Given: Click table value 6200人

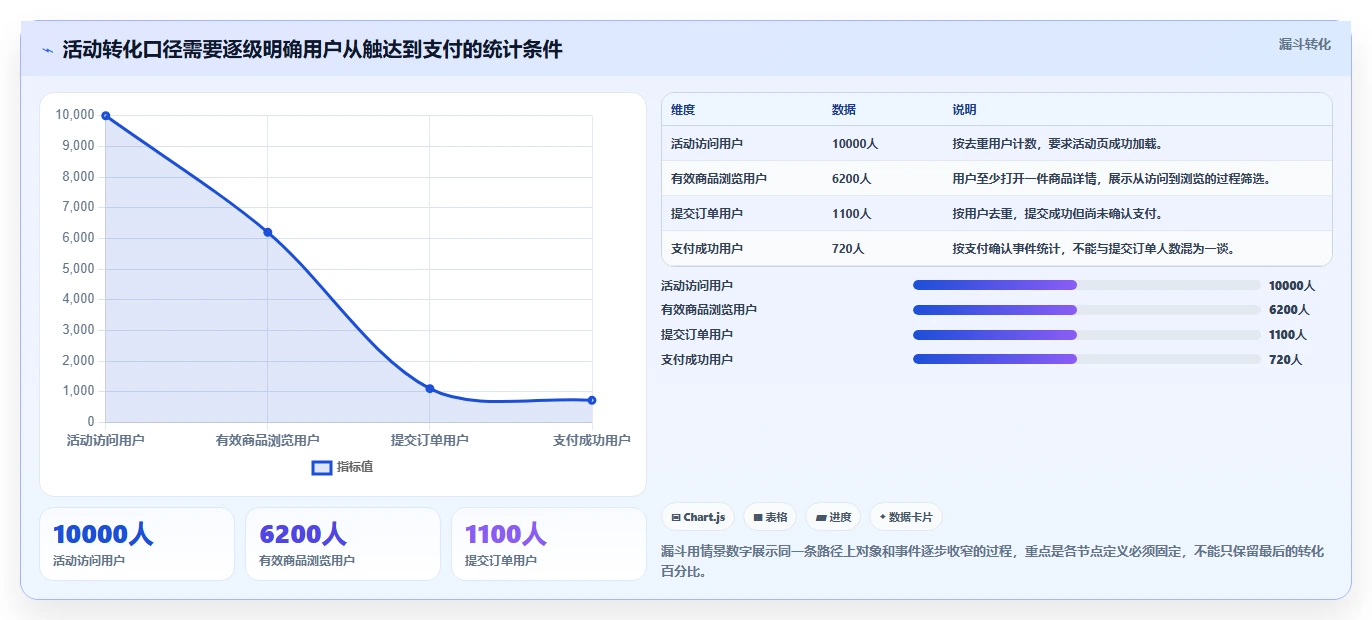Looking at the screenshot, I should 852,179.
